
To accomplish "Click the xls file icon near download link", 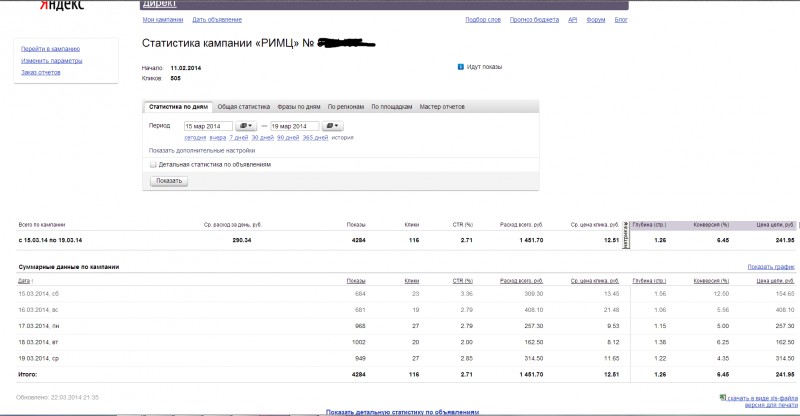I will coord(722,397).
